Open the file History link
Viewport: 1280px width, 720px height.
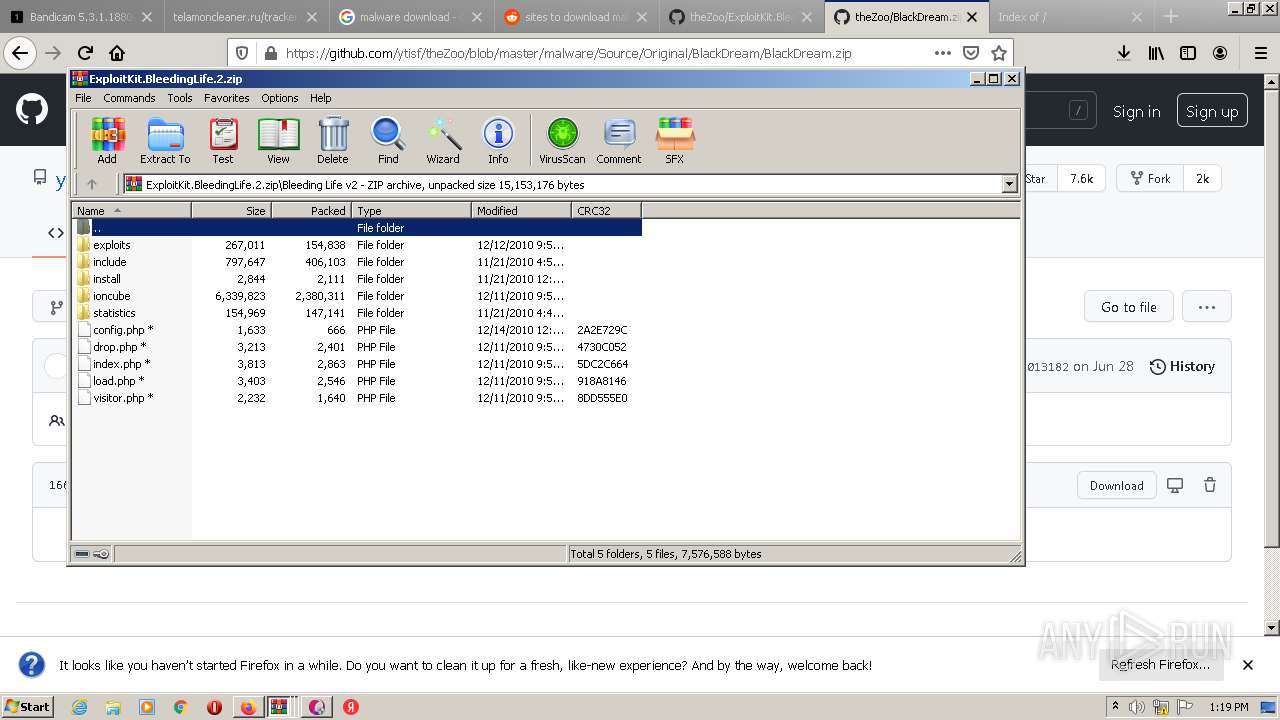coord(1182,366)
